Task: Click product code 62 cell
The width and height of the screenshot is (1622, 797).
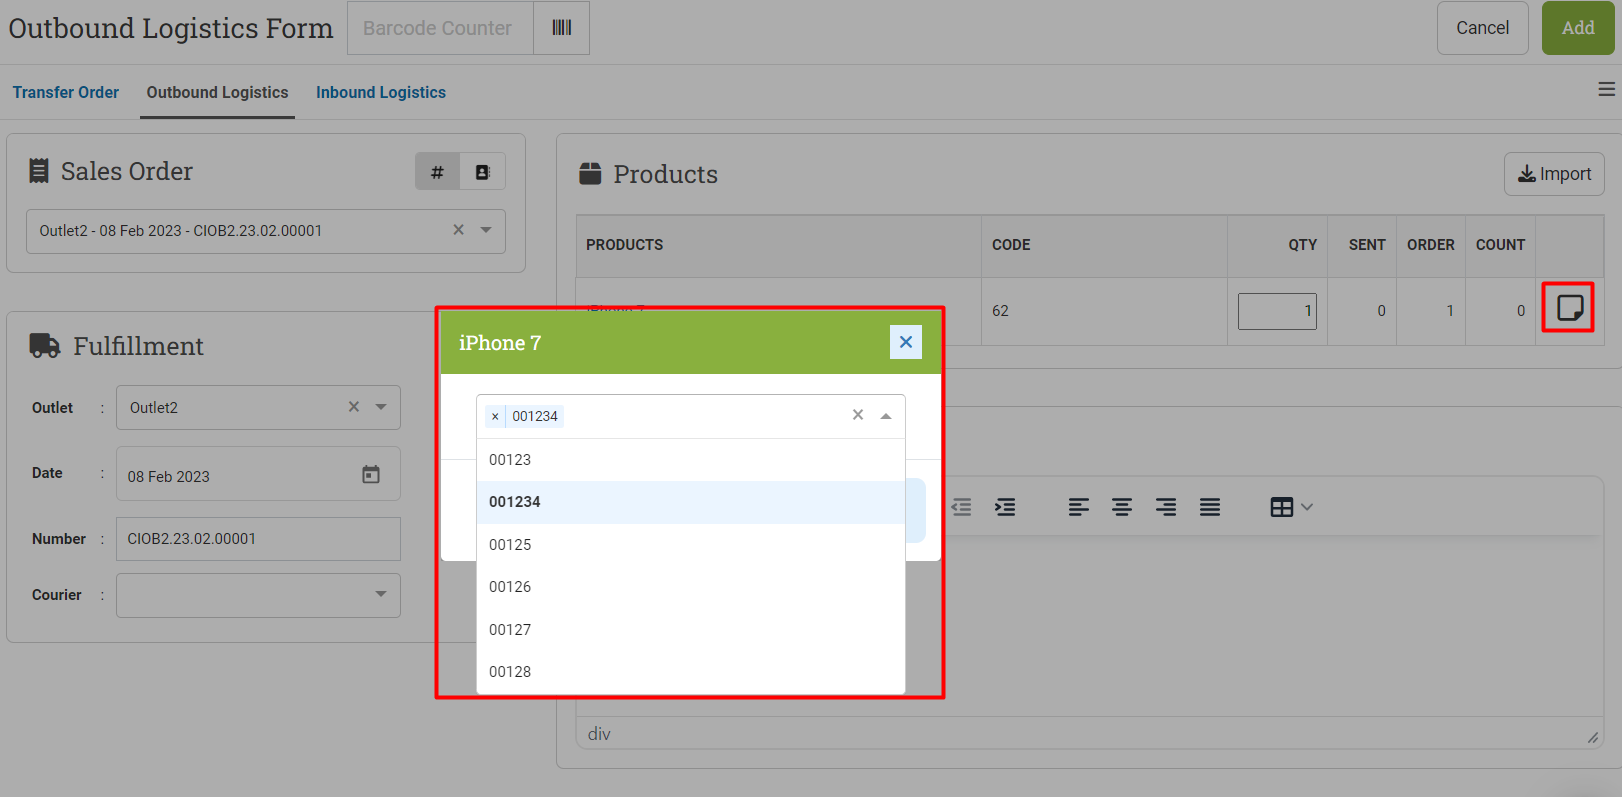Action: tap(1104, 311)
